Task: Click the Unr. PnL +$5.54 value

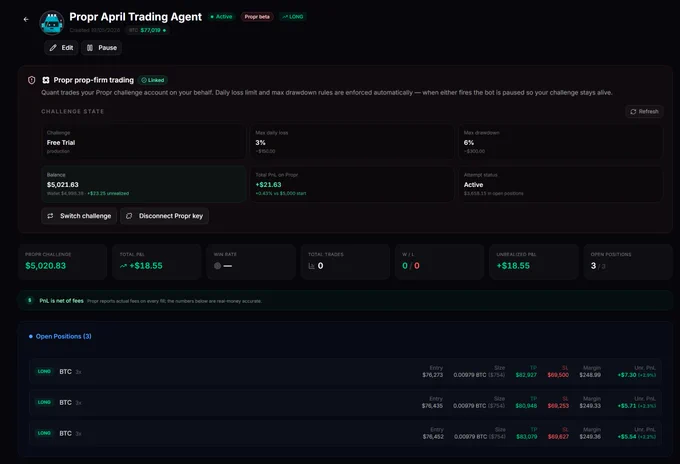Action: pos(627,437)
